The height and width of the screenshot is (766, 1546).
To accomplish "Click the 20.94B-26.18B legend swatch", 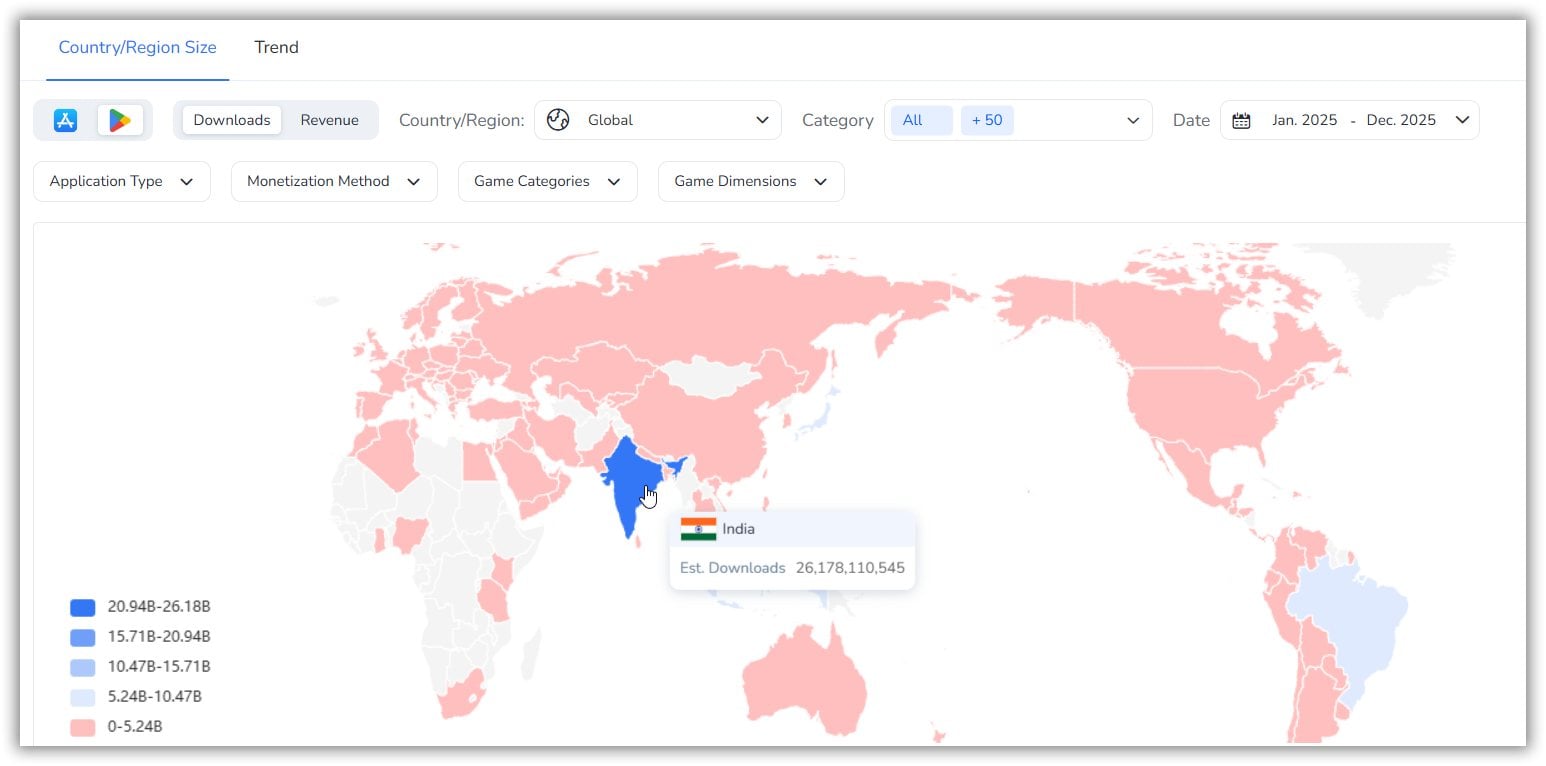I will point(83,607).
